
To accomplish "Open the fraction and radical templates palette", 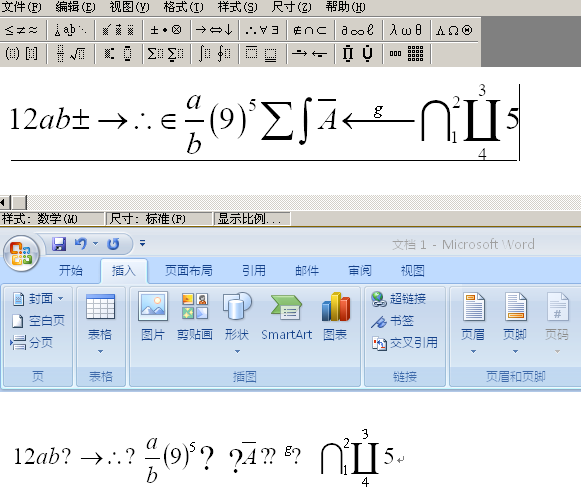I will [x=70, y=54].
